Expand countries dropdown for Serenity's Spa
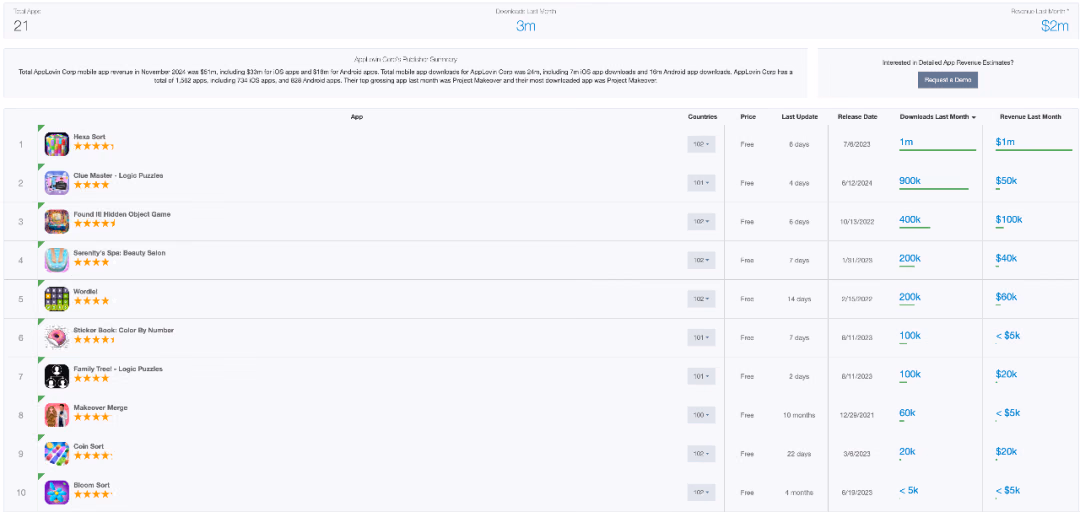 coord(701,260)
